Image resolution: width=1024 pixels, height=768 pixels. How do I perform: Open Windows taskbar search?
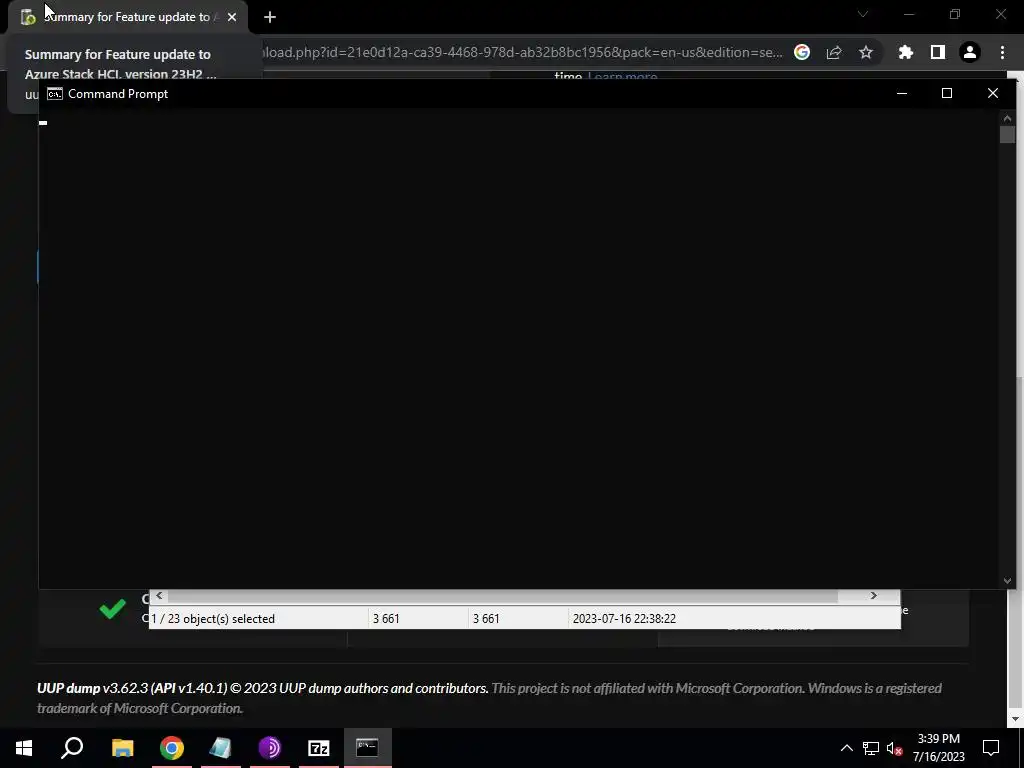[x=72, y=748]
